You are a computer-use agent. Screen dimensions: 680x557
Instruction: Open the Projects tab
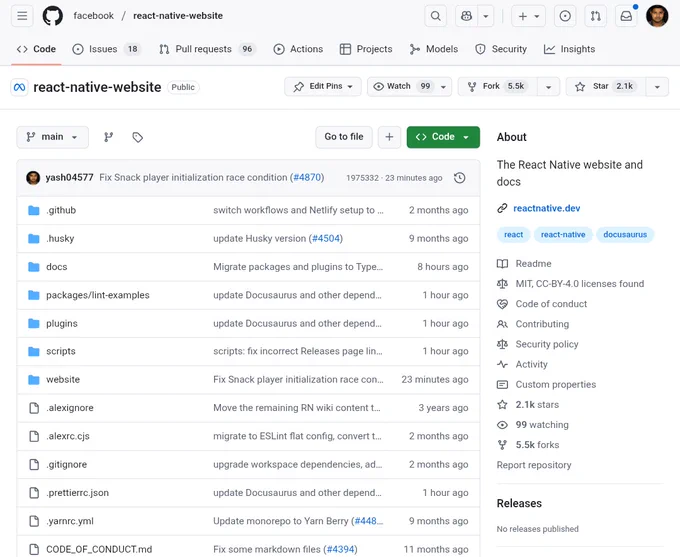[366, 49]
